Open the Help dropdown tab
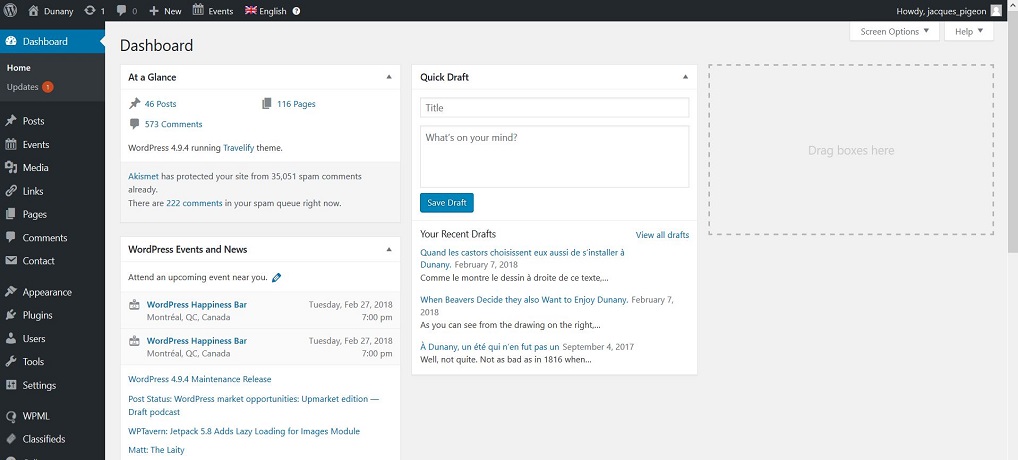 968,32
